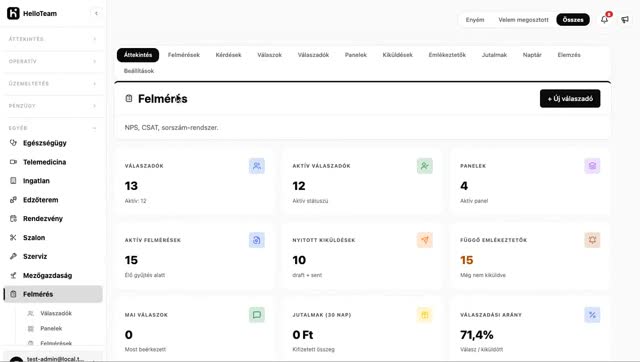Open the Jutalmak tab
Screen dimensions: 640x362
494,55
